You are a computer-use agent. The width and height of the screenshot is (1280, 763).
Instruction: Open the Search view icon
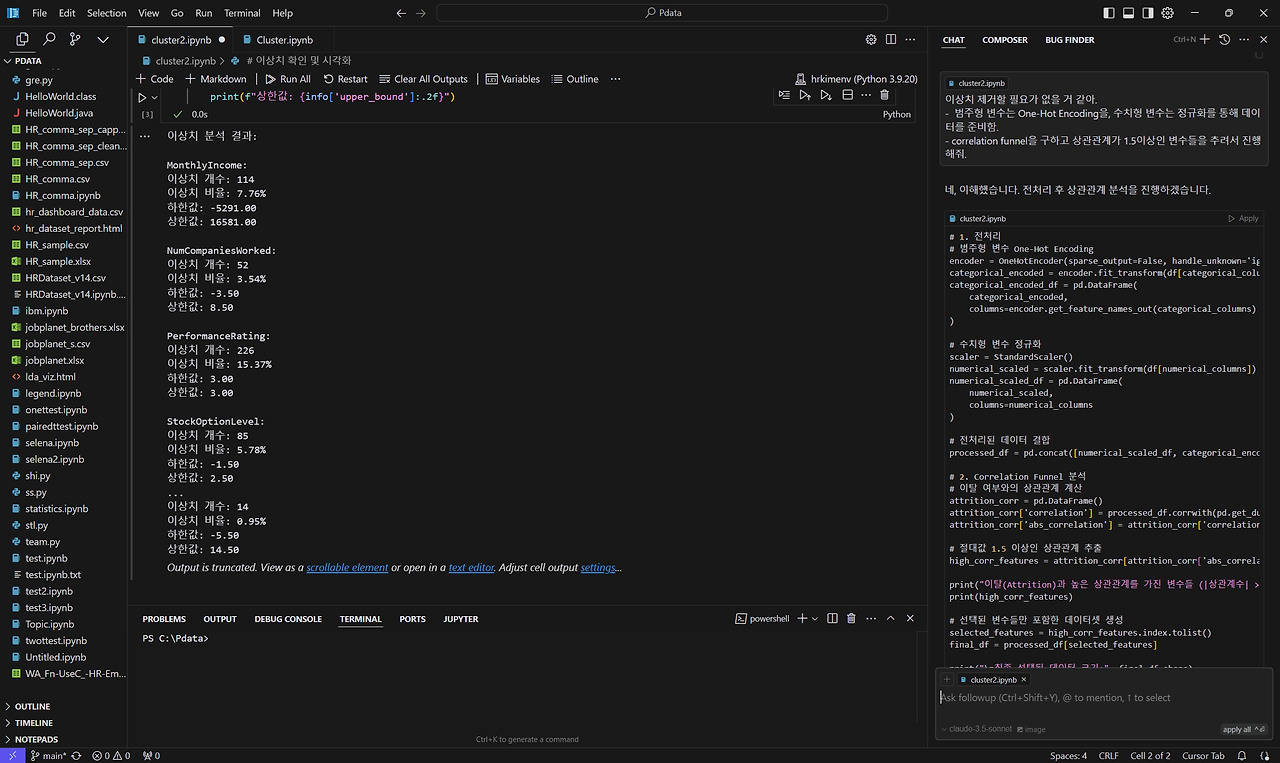point(49,39)
